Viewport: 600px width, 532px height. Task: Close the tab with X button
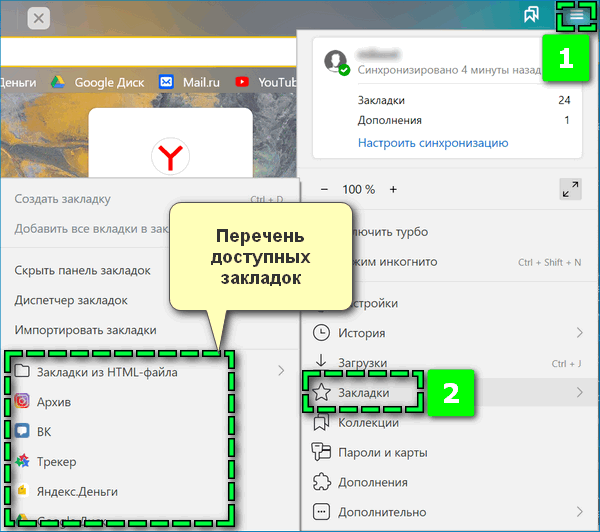pyautogui.click(x=39, y=18)
